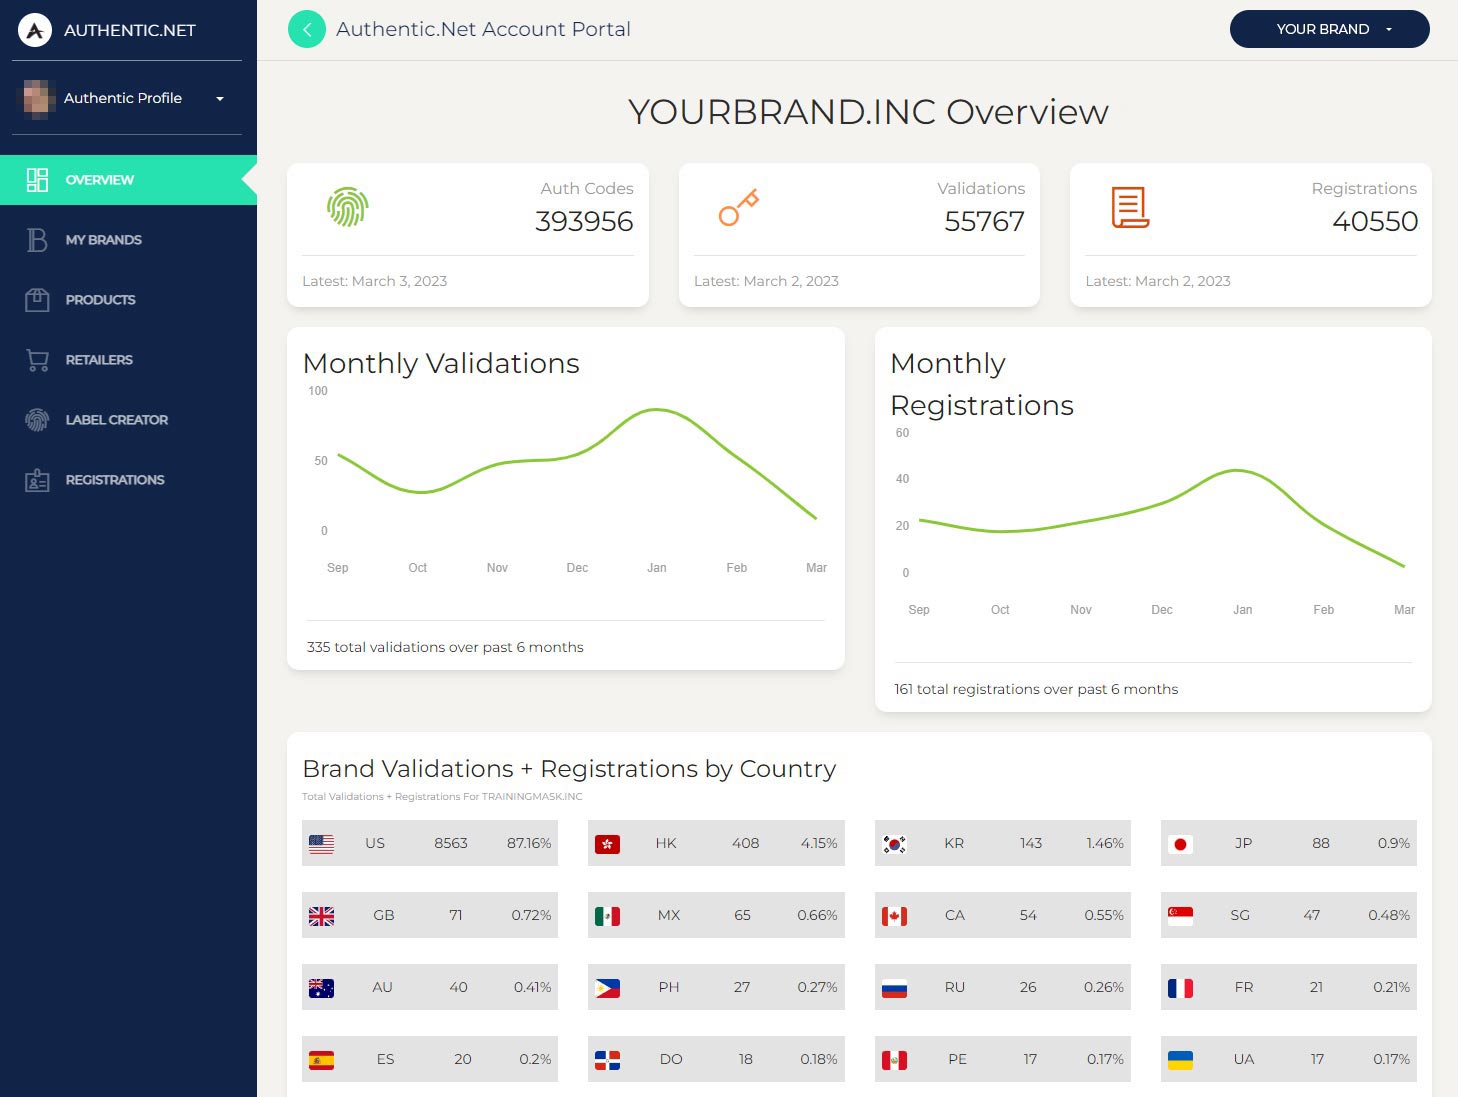Click the Hong Kong flag icon
Image resolution: width=1458 pixels, height=1097 pixels.
607,844
